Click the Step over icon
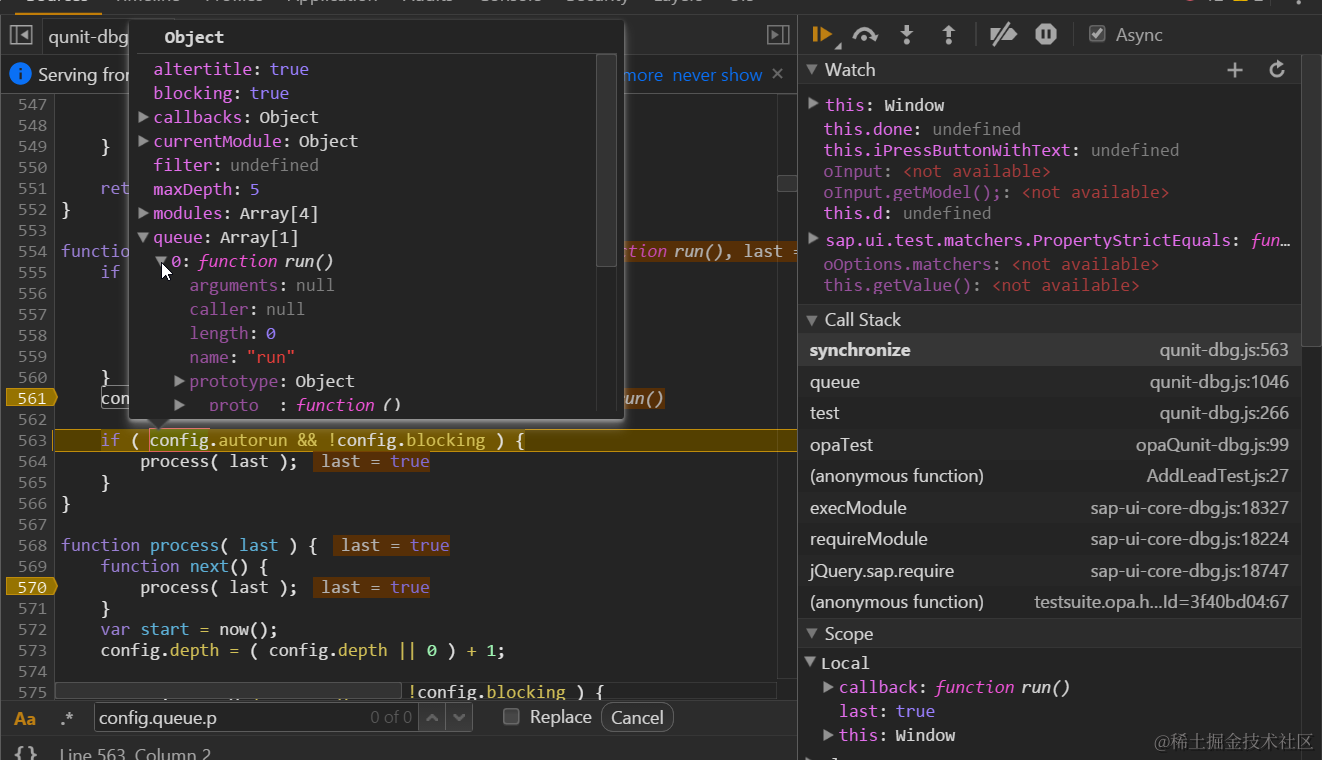 [x=865, y=35]
